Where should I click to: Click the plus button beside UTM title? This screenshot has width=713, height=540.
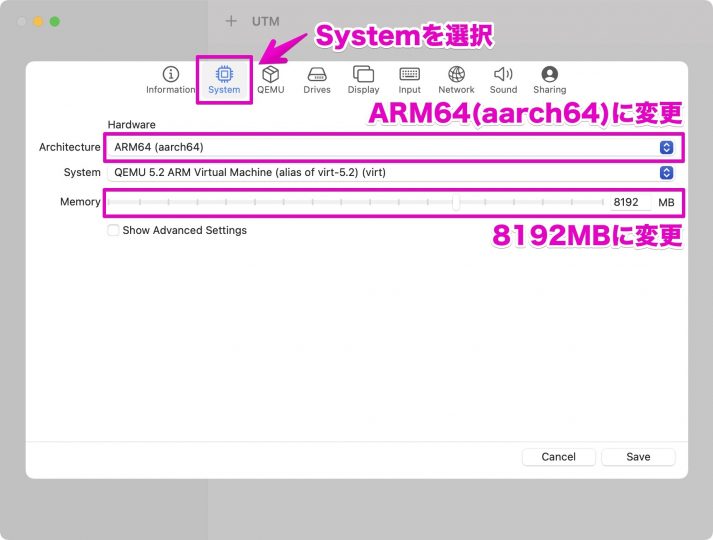[231, 21]
